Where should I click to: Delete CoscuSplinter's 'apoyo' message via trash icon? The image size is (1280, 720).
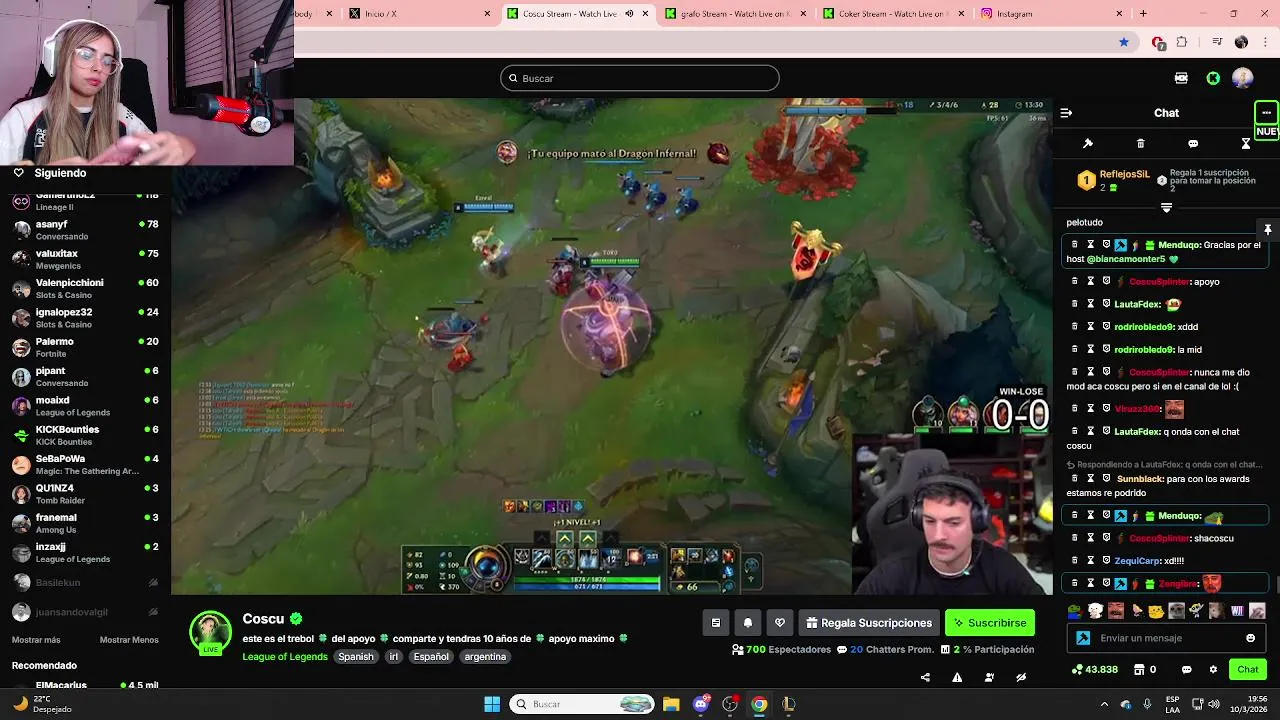(1075, 282)
